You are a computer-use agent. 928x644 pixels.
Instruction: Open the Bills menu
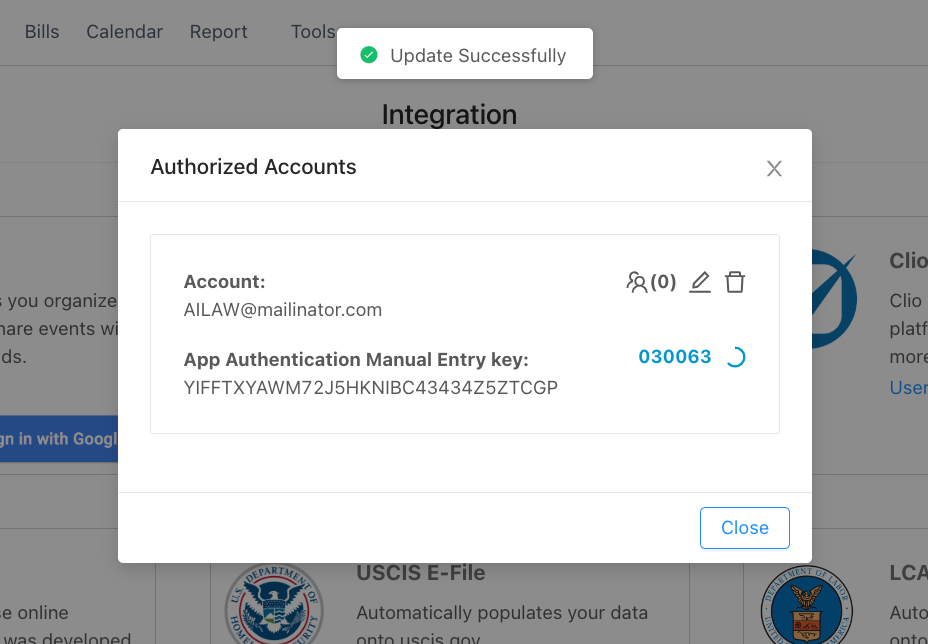pyautogui.click(x=42, y=31)
